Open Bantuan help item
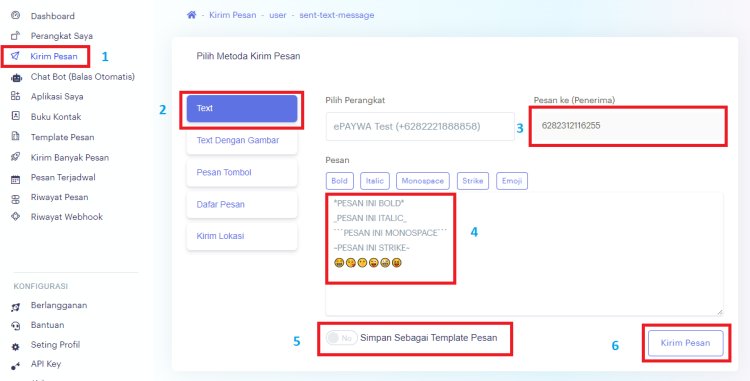Screen dimensions: 750x381 click(x=47, y=325)
